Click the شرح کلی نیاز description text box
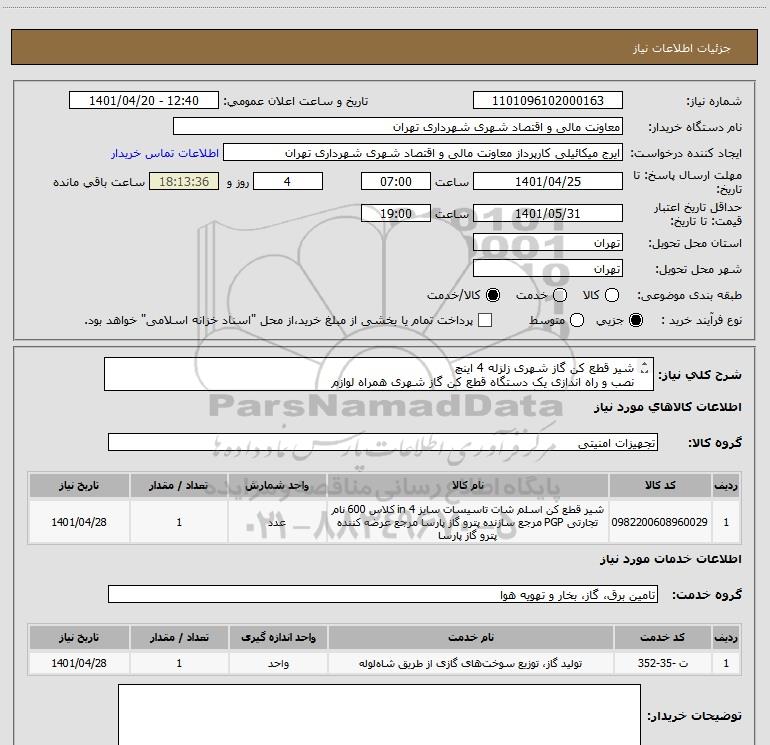This screenshot has height=745, width=770. click(379, 374)
